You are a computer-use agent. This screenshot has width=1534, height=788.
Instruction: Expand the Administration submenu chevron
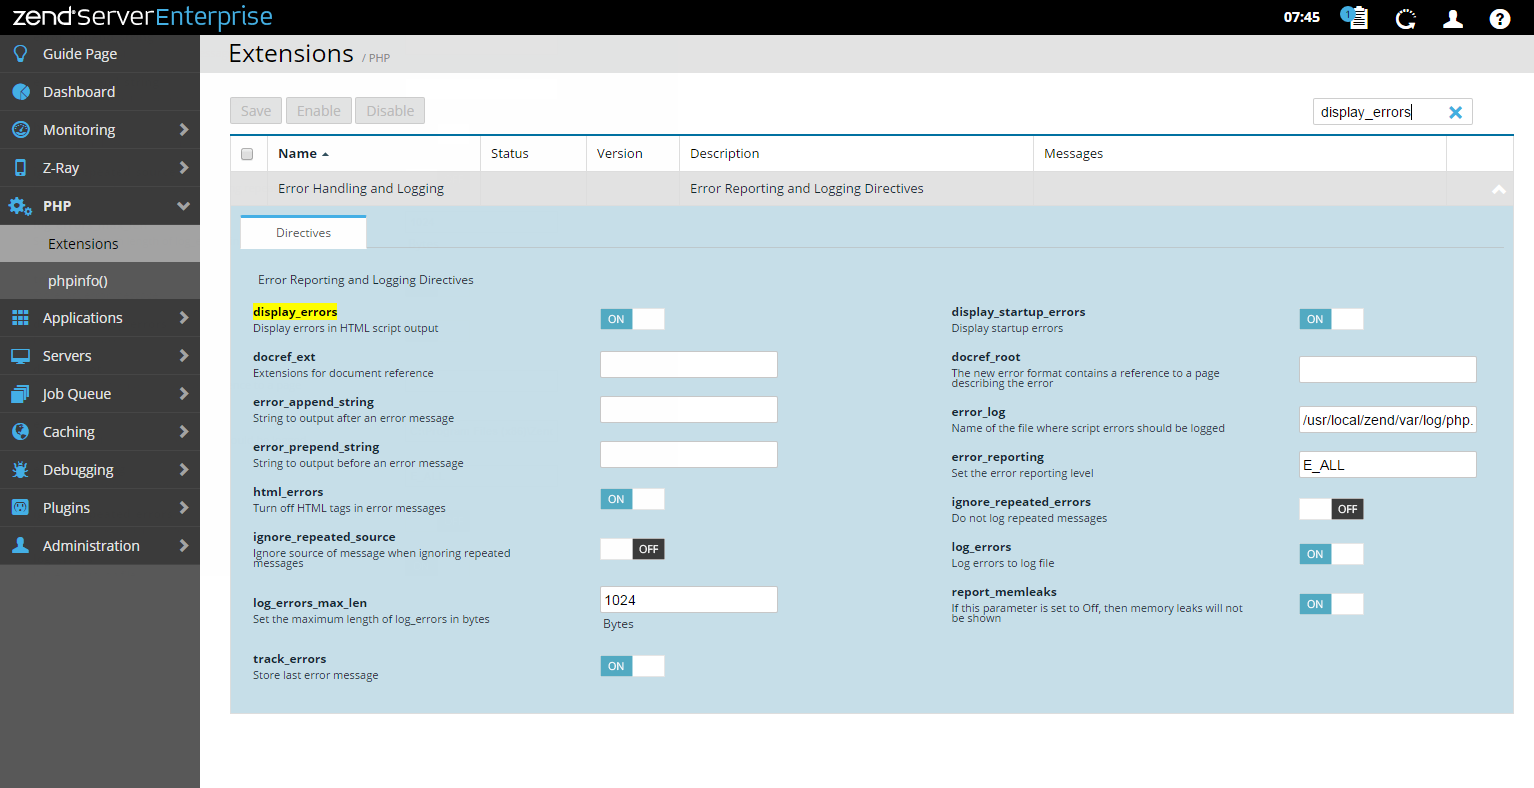pos(184,546)
